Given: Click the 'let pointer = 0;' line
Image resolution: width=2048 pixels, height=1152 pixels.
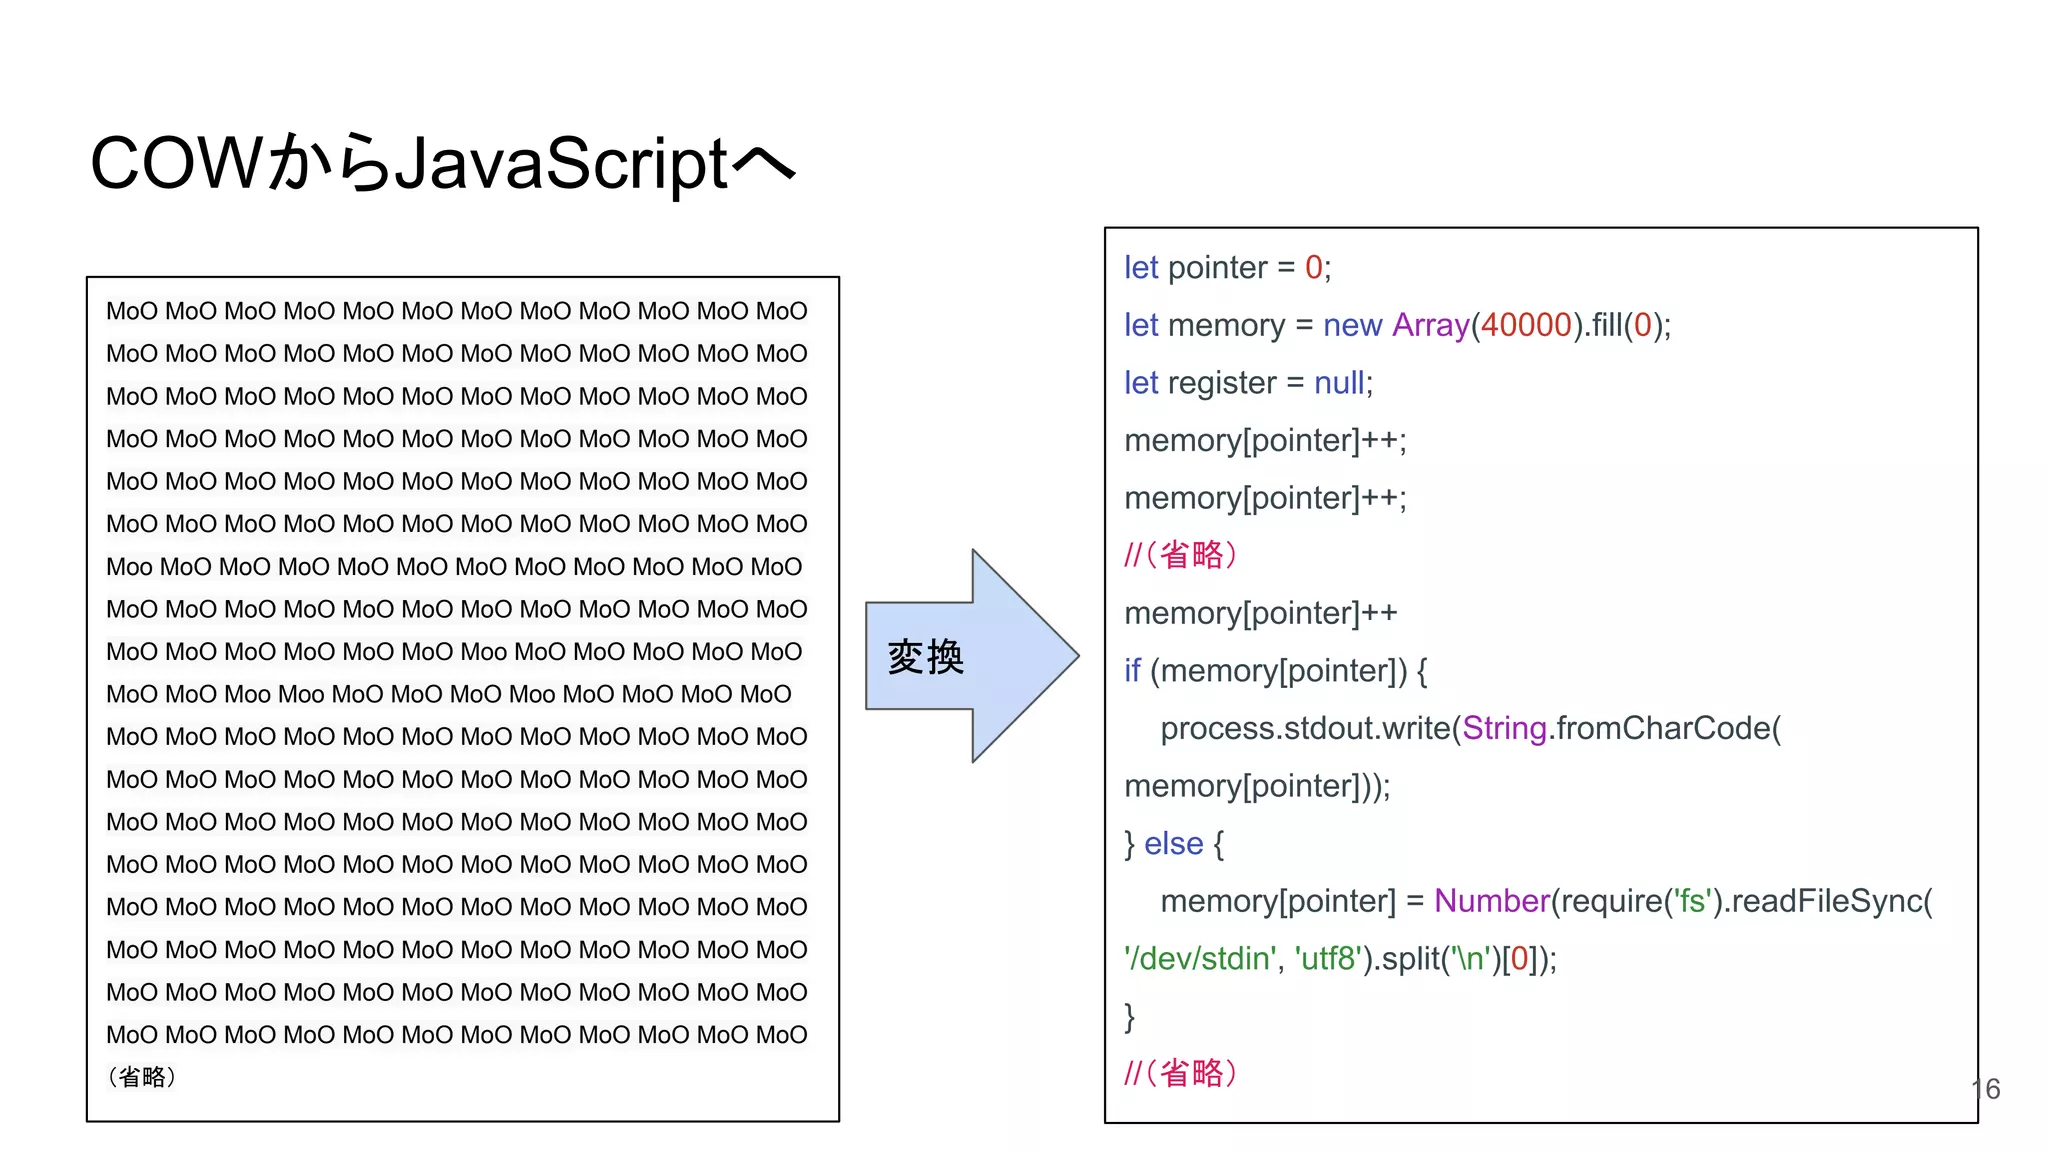Looking at the screenshot, I should click(x=1227, y=268).
